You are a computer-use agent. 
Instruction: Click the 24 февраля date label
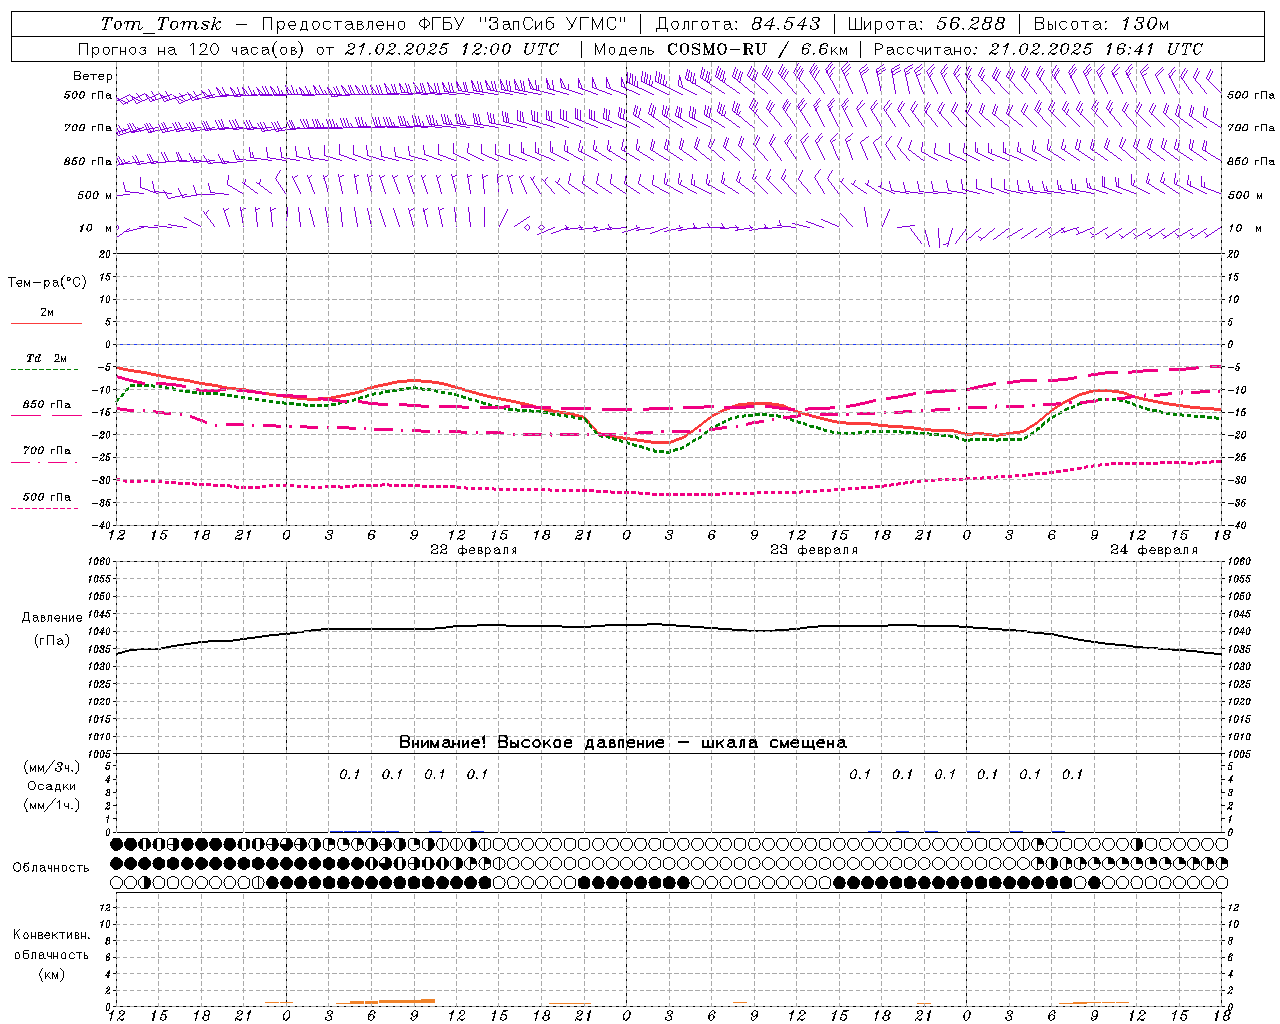point(1154,550)
